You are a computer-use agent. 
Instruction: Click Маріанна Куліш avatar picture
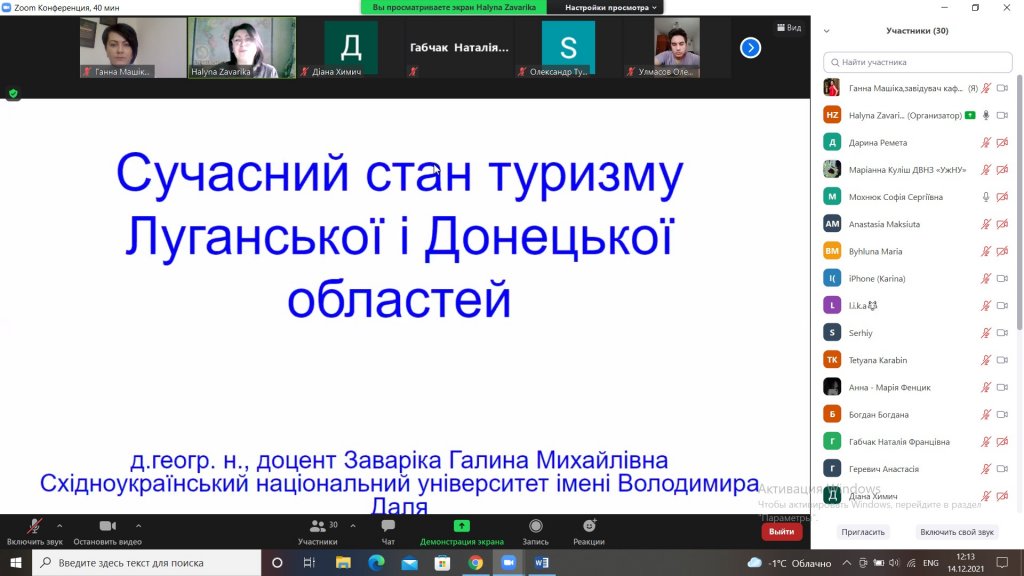[x=832, y=169]
